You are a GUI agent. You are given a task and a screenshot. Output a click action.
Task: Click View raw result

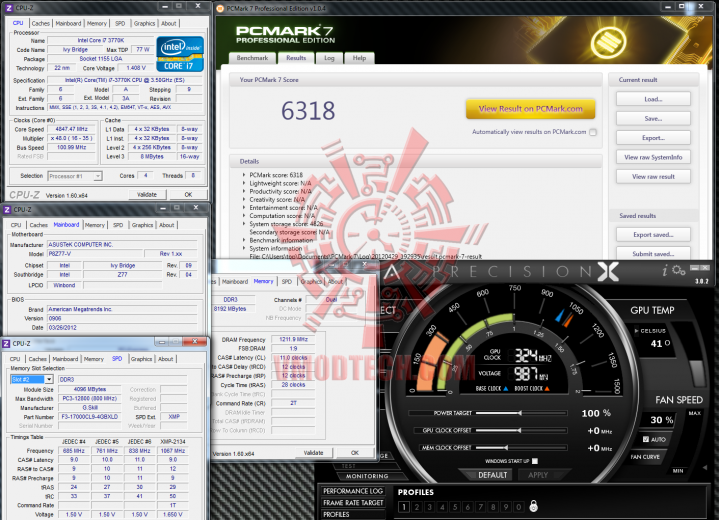point(653,177)
